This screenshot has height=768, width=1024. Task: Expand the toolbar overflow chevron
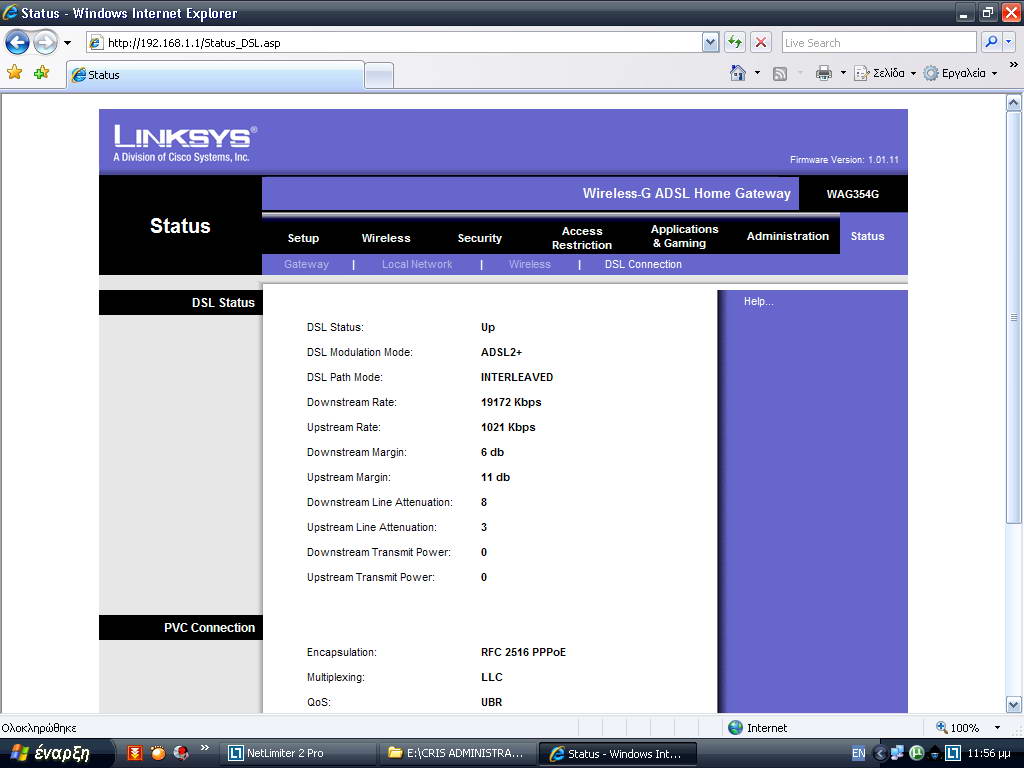point(1014,65)
